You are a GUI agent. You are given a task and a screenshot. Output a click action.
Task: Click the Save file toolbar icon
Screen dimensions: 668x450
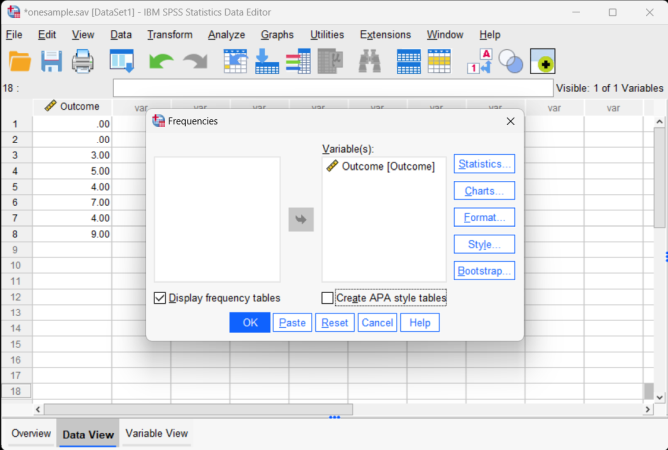pos(51,61)
